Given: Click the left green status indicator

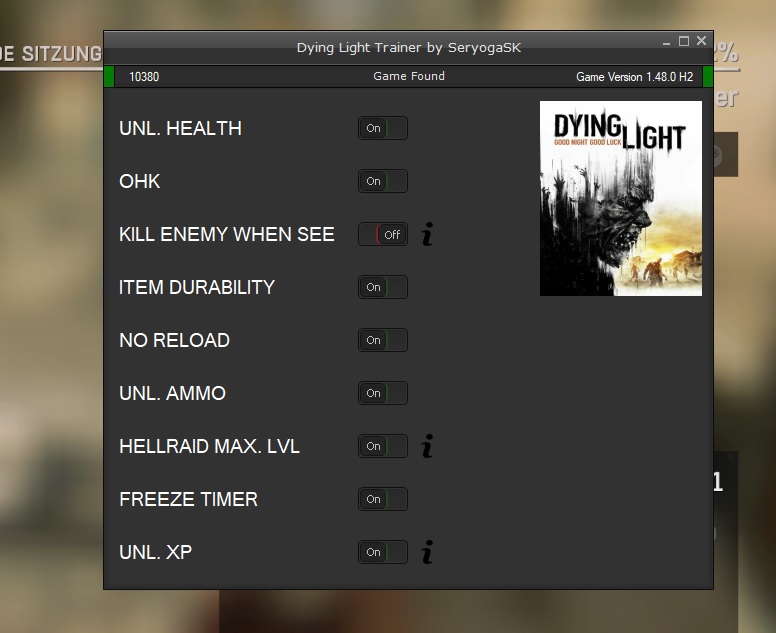Looking at the screenshot, I should pos(109,77).
